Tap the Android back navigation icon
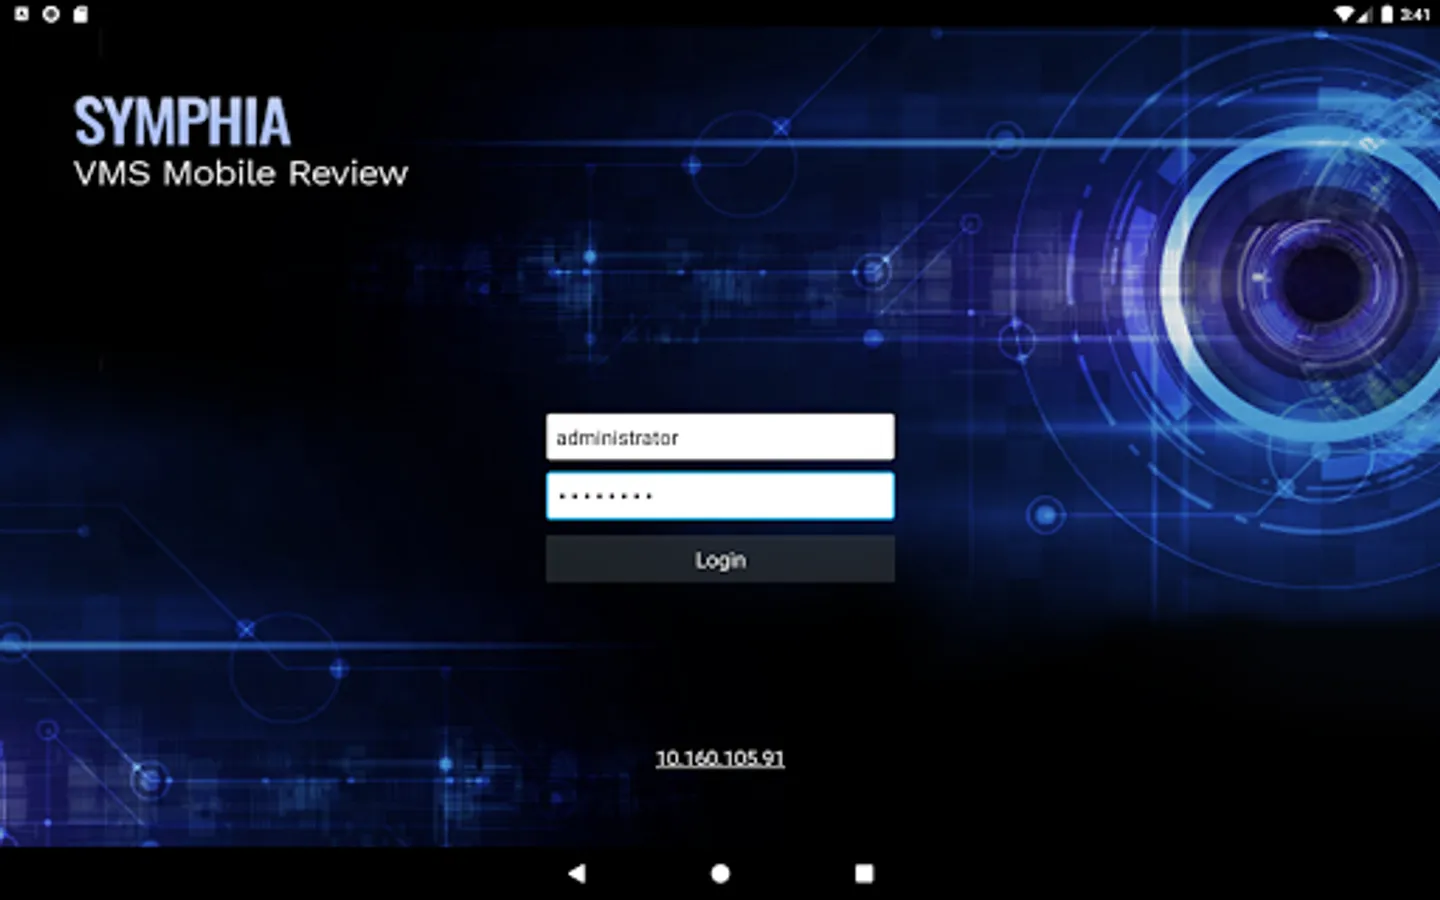The width and height of the screenshot is (1440, 900). (576, 873)
